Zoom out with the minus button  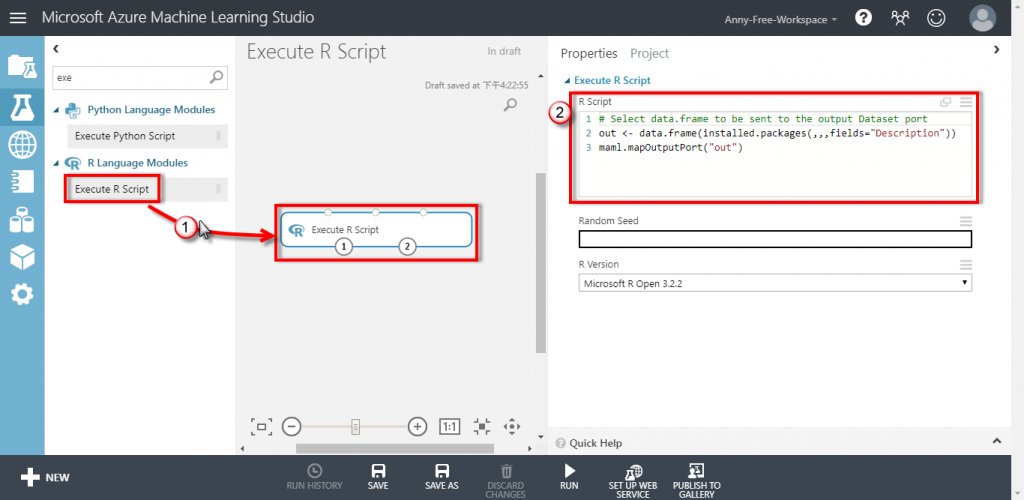[x=291, y=427]
